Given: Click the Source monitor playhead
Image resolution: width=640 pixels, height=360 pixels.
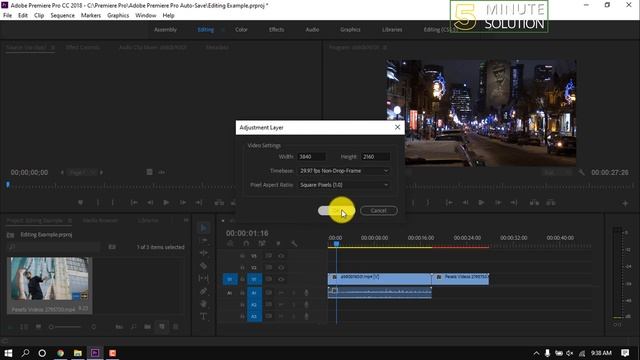Looking at the screenshot, I should [x=8, y=185].
